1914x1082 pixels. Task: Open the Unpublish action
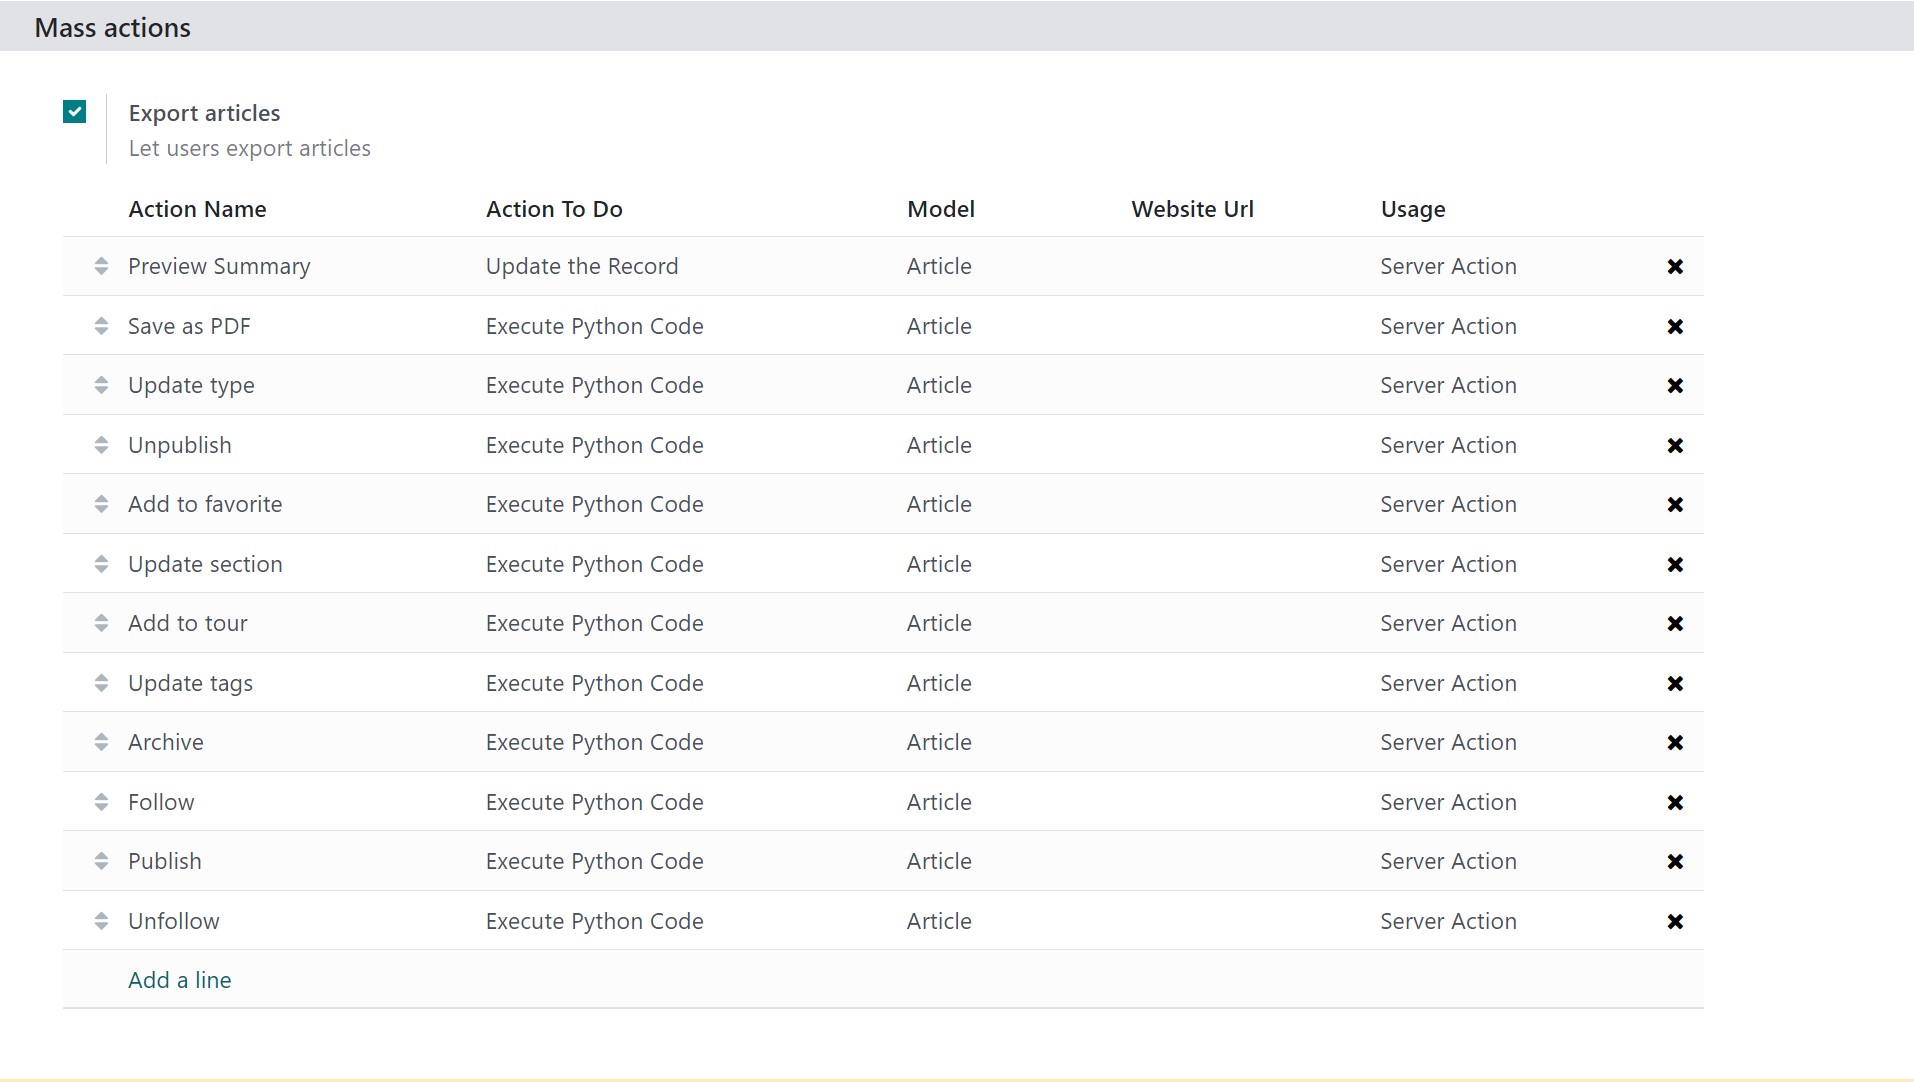(x=180, y=445)
